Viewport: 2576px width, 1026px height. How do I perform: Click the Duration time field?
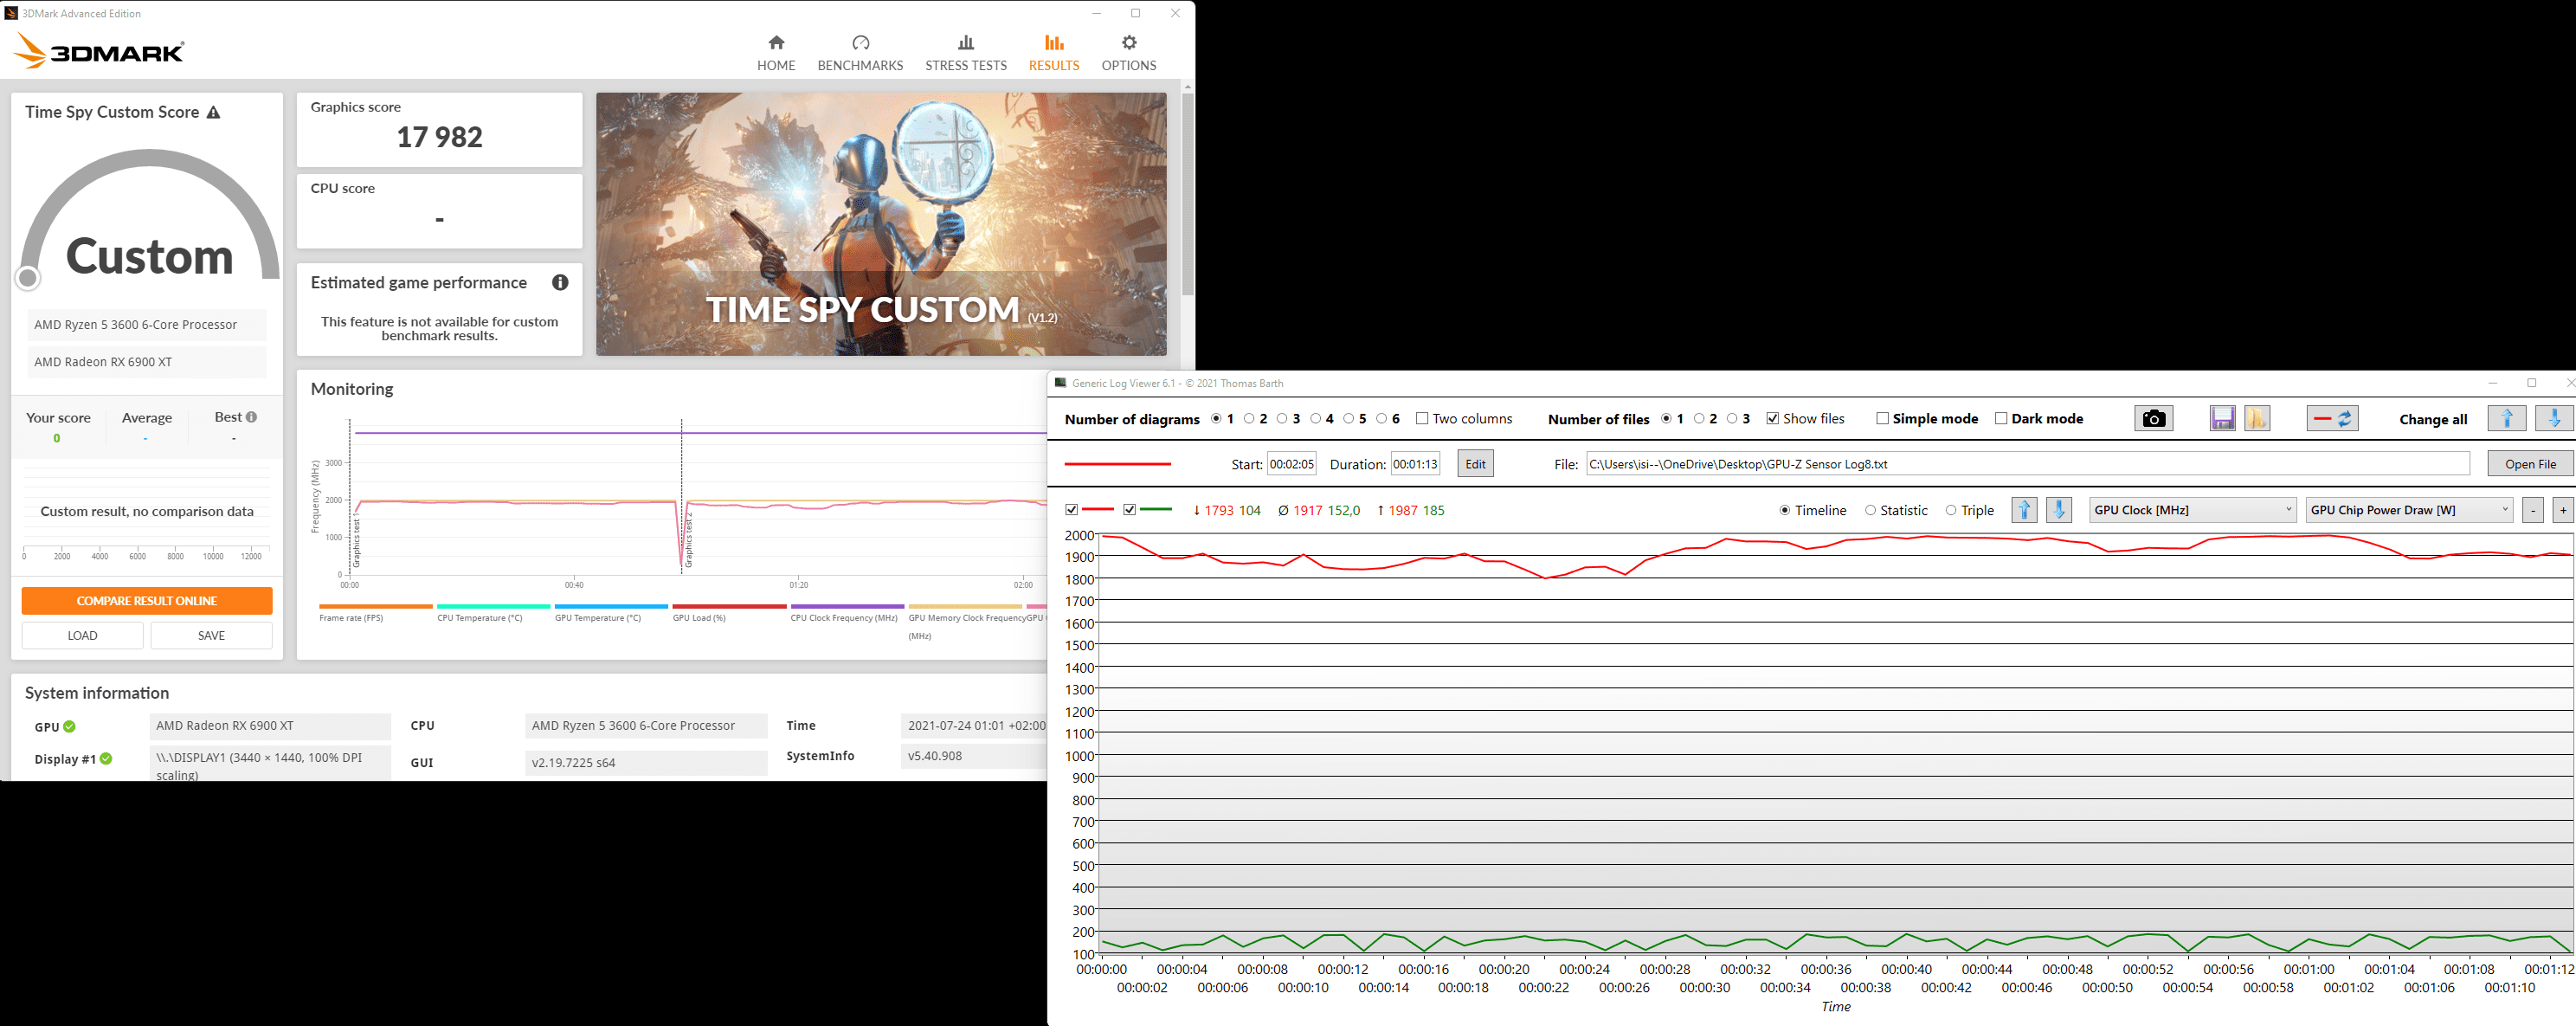coord(1415,464)
